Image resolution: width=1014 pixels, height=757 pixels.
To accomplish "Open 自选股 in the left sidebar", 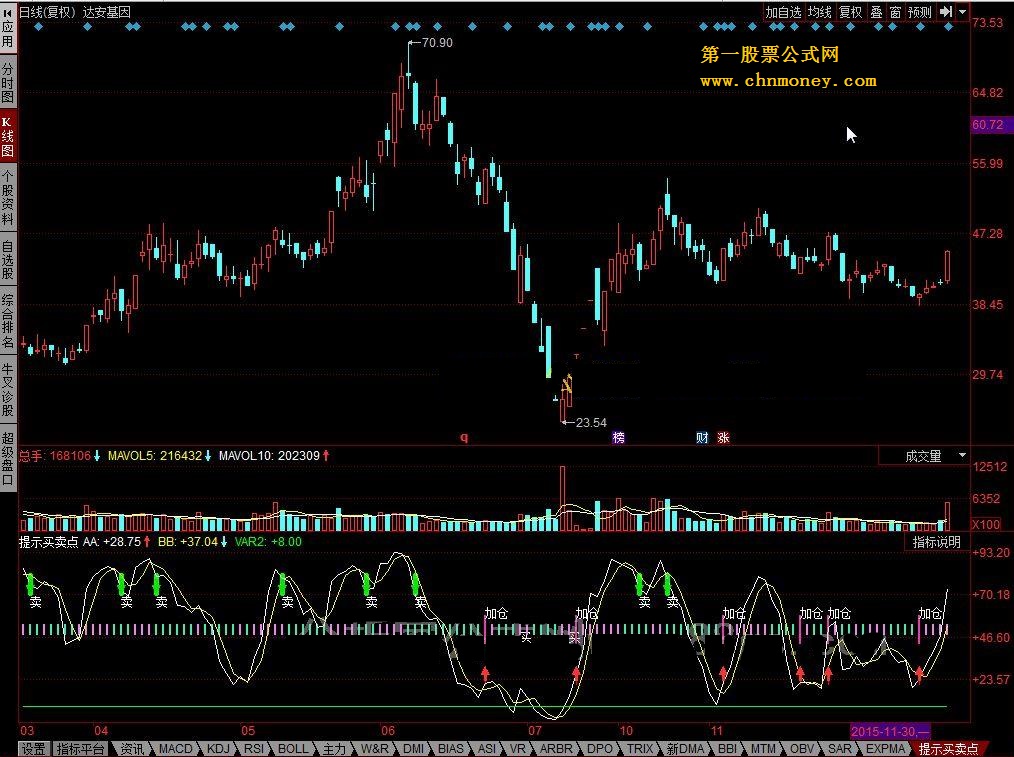I will [x=8, y=260].
